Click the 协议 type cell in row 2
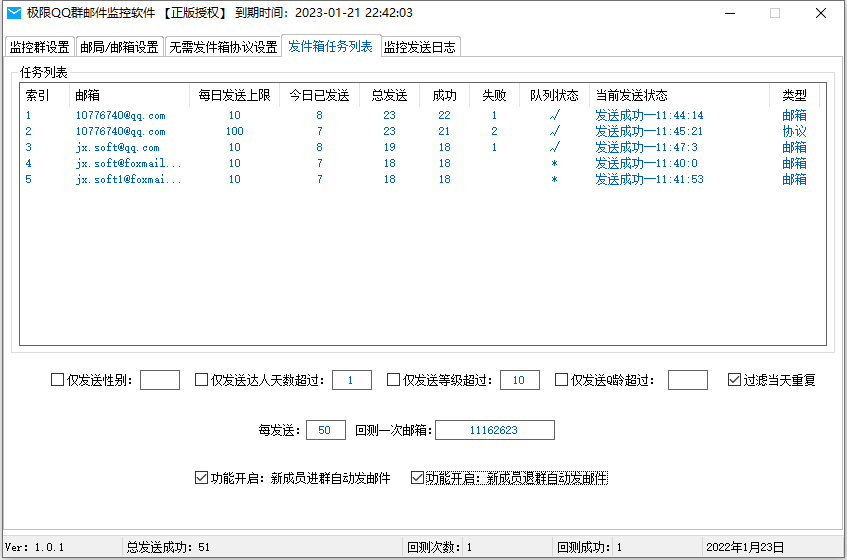Viewport: 847px width, 560px height. [x=795, y=131]
